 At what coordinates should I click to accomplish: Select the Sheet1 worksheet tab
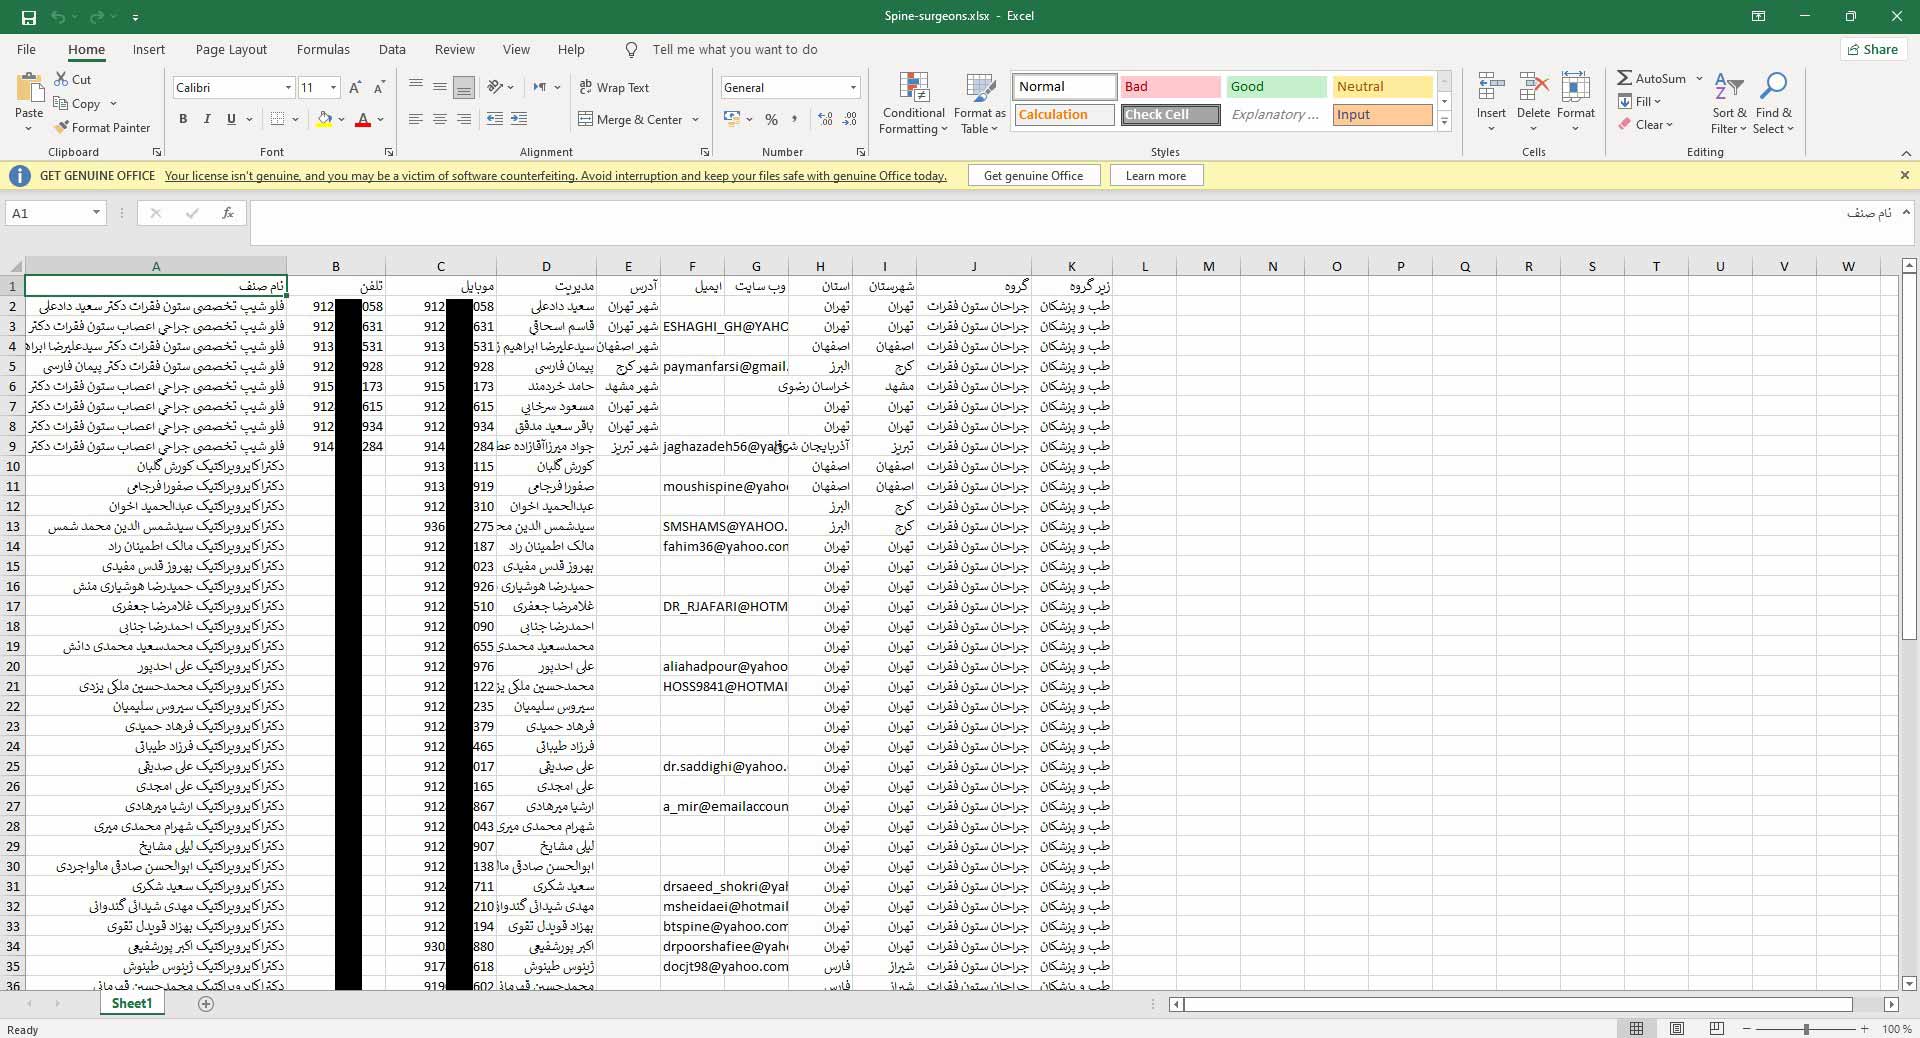tap(132, 1004)
